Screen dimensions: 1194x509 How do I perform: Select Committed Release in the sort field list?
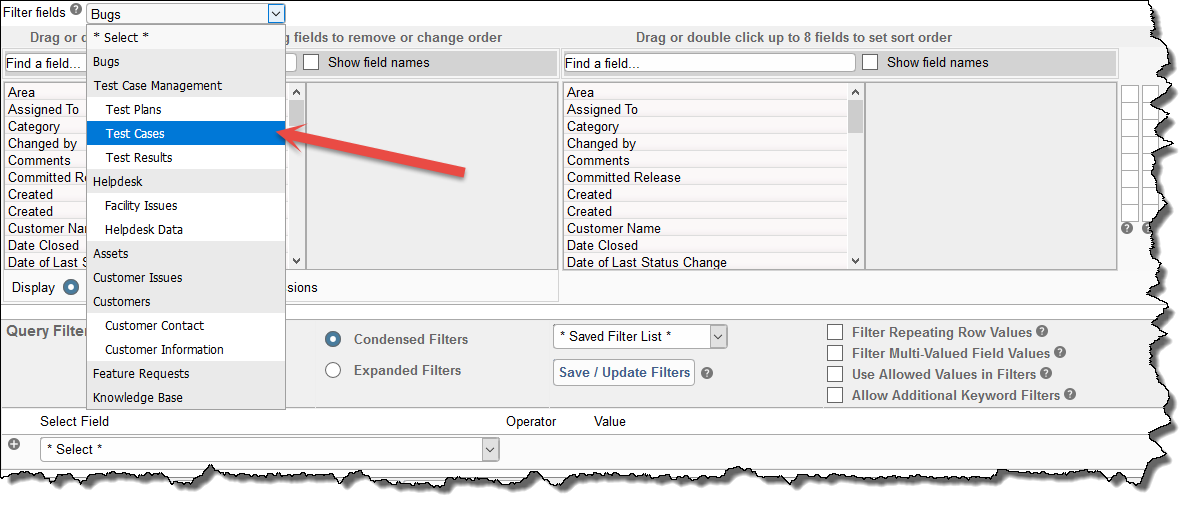click(623, 178)
